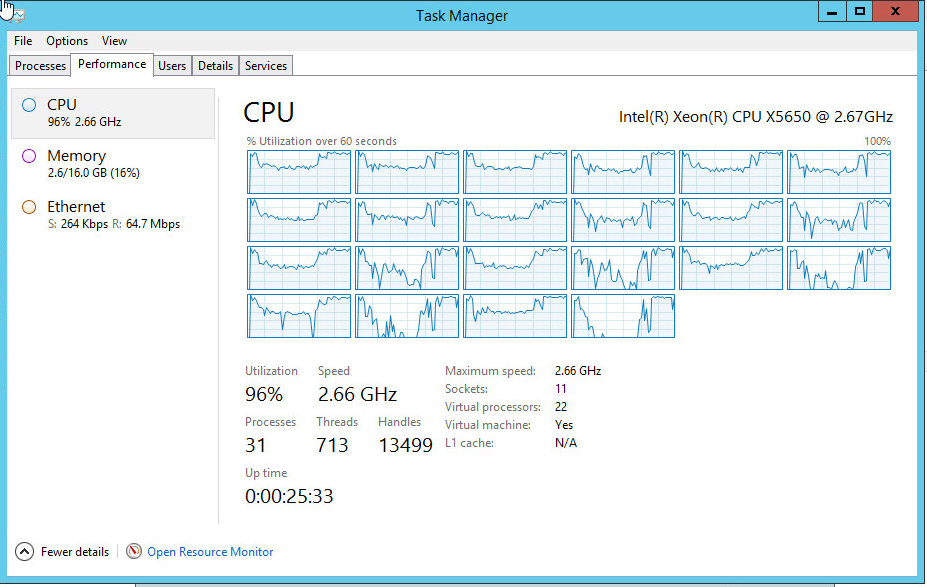The width and height of the screenshot is (927, 587).
Task: Click the CPU blue circle icon
Action: pos(28,105)
